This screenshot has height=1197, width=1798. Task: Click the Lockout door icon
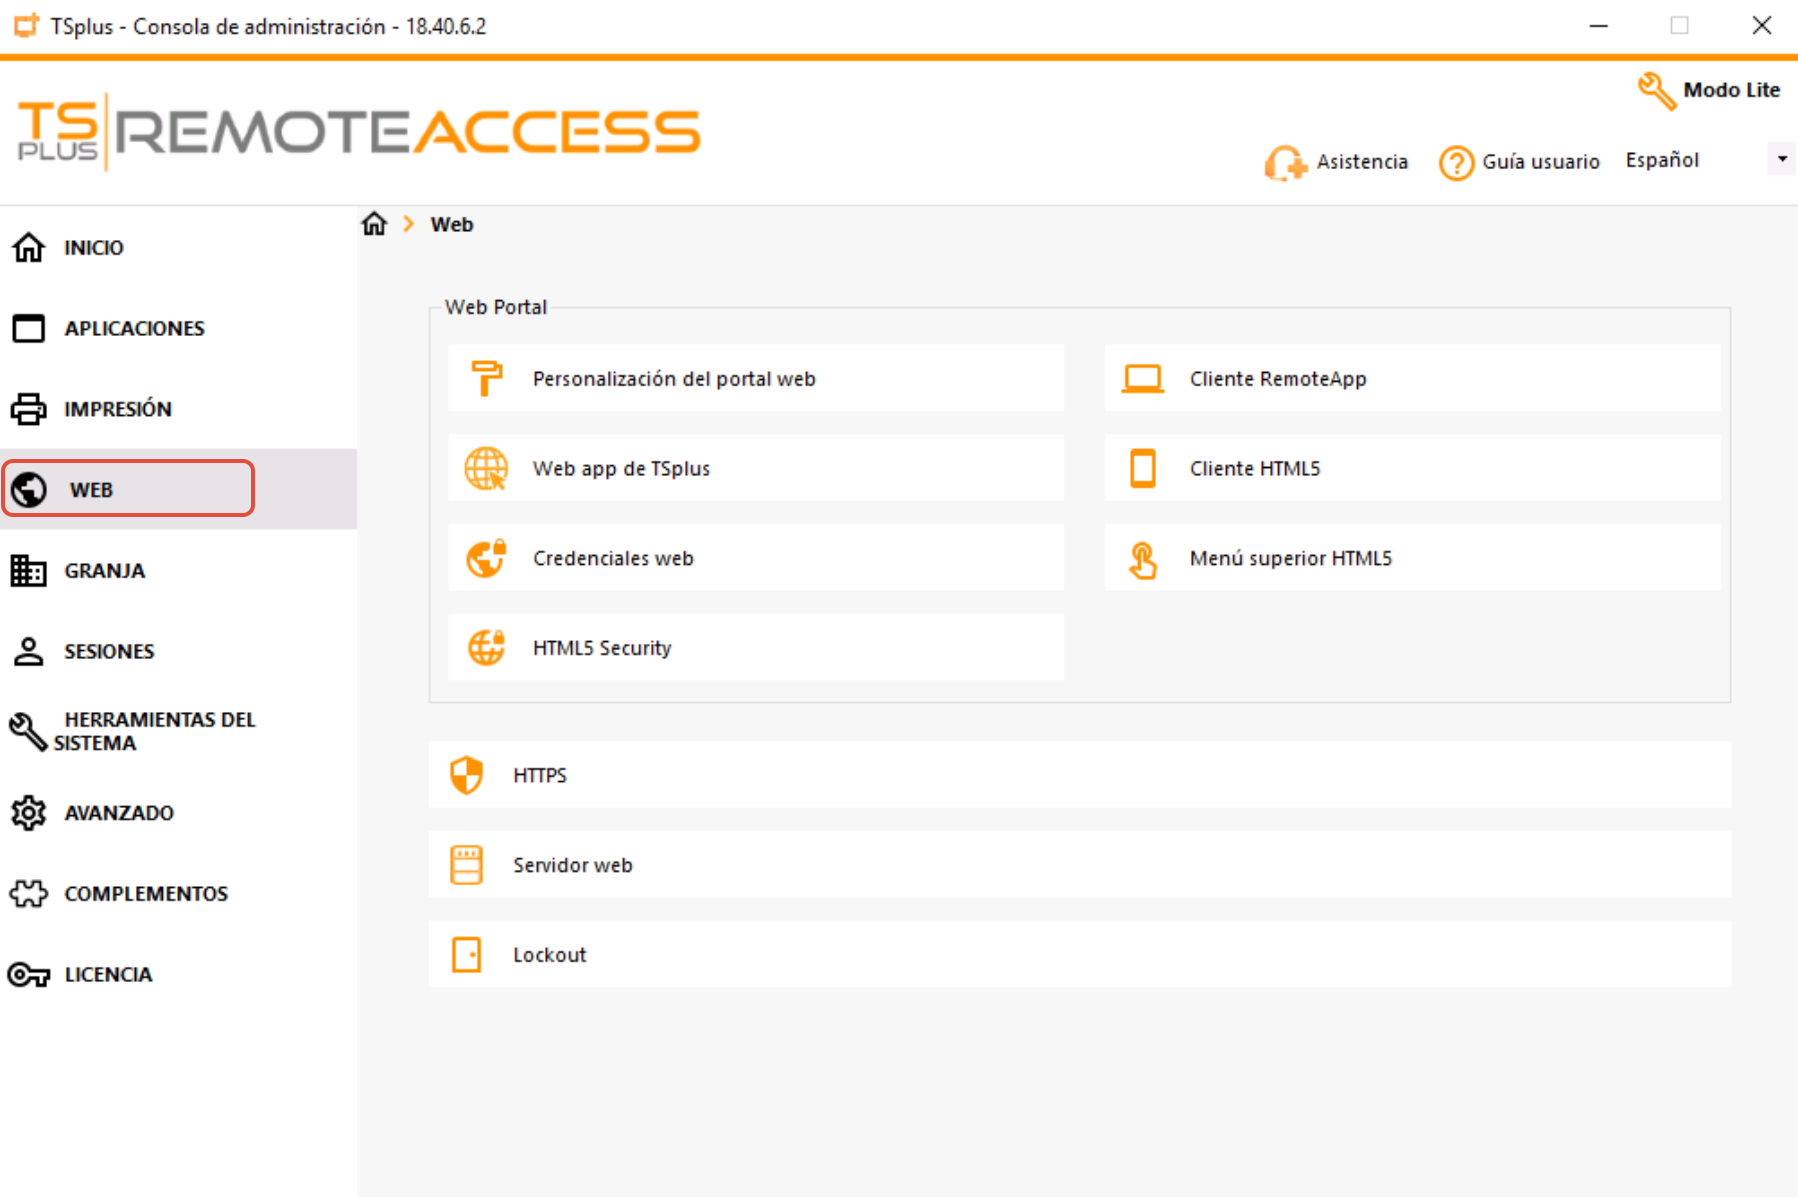(x=467, y=955)
